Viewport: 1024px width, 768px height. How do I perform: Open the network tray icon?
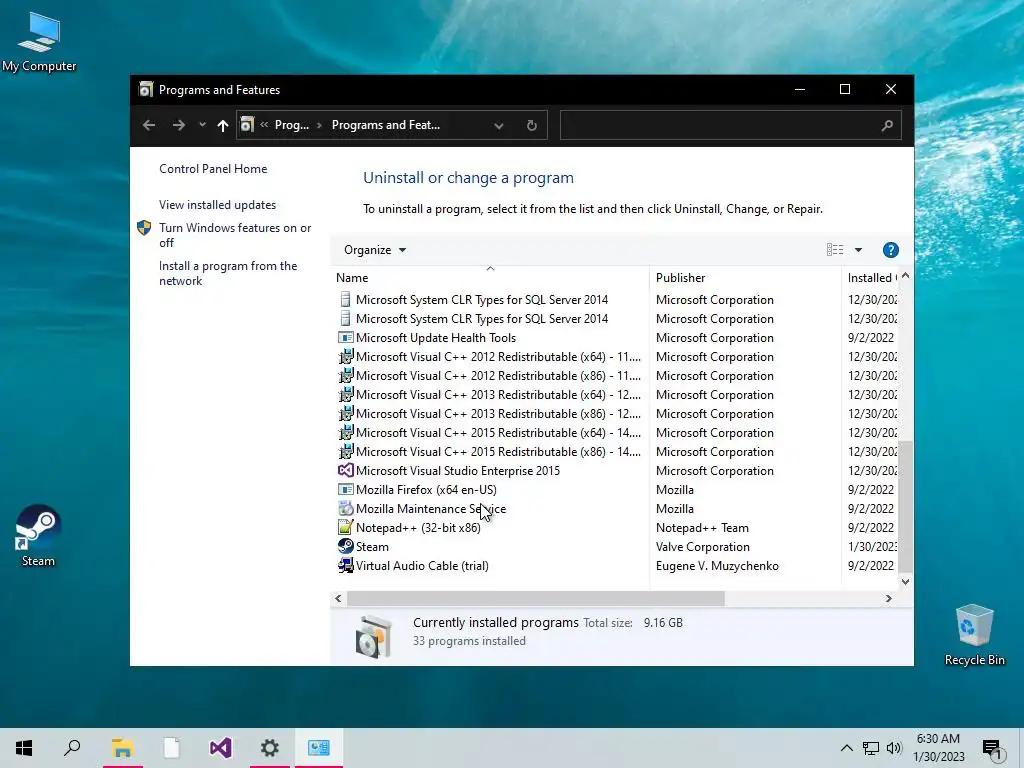click(871, 748)
